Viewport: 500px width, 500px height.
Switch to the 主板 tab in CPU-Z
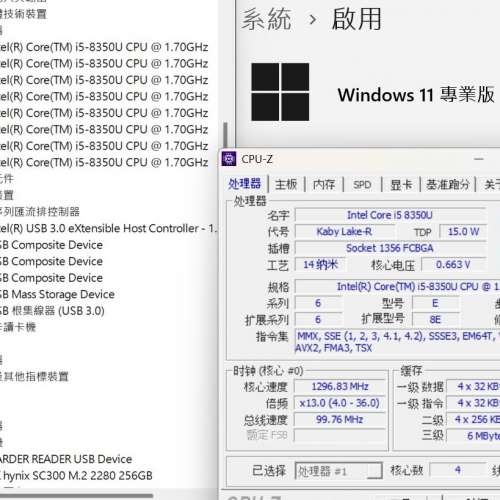286,184
